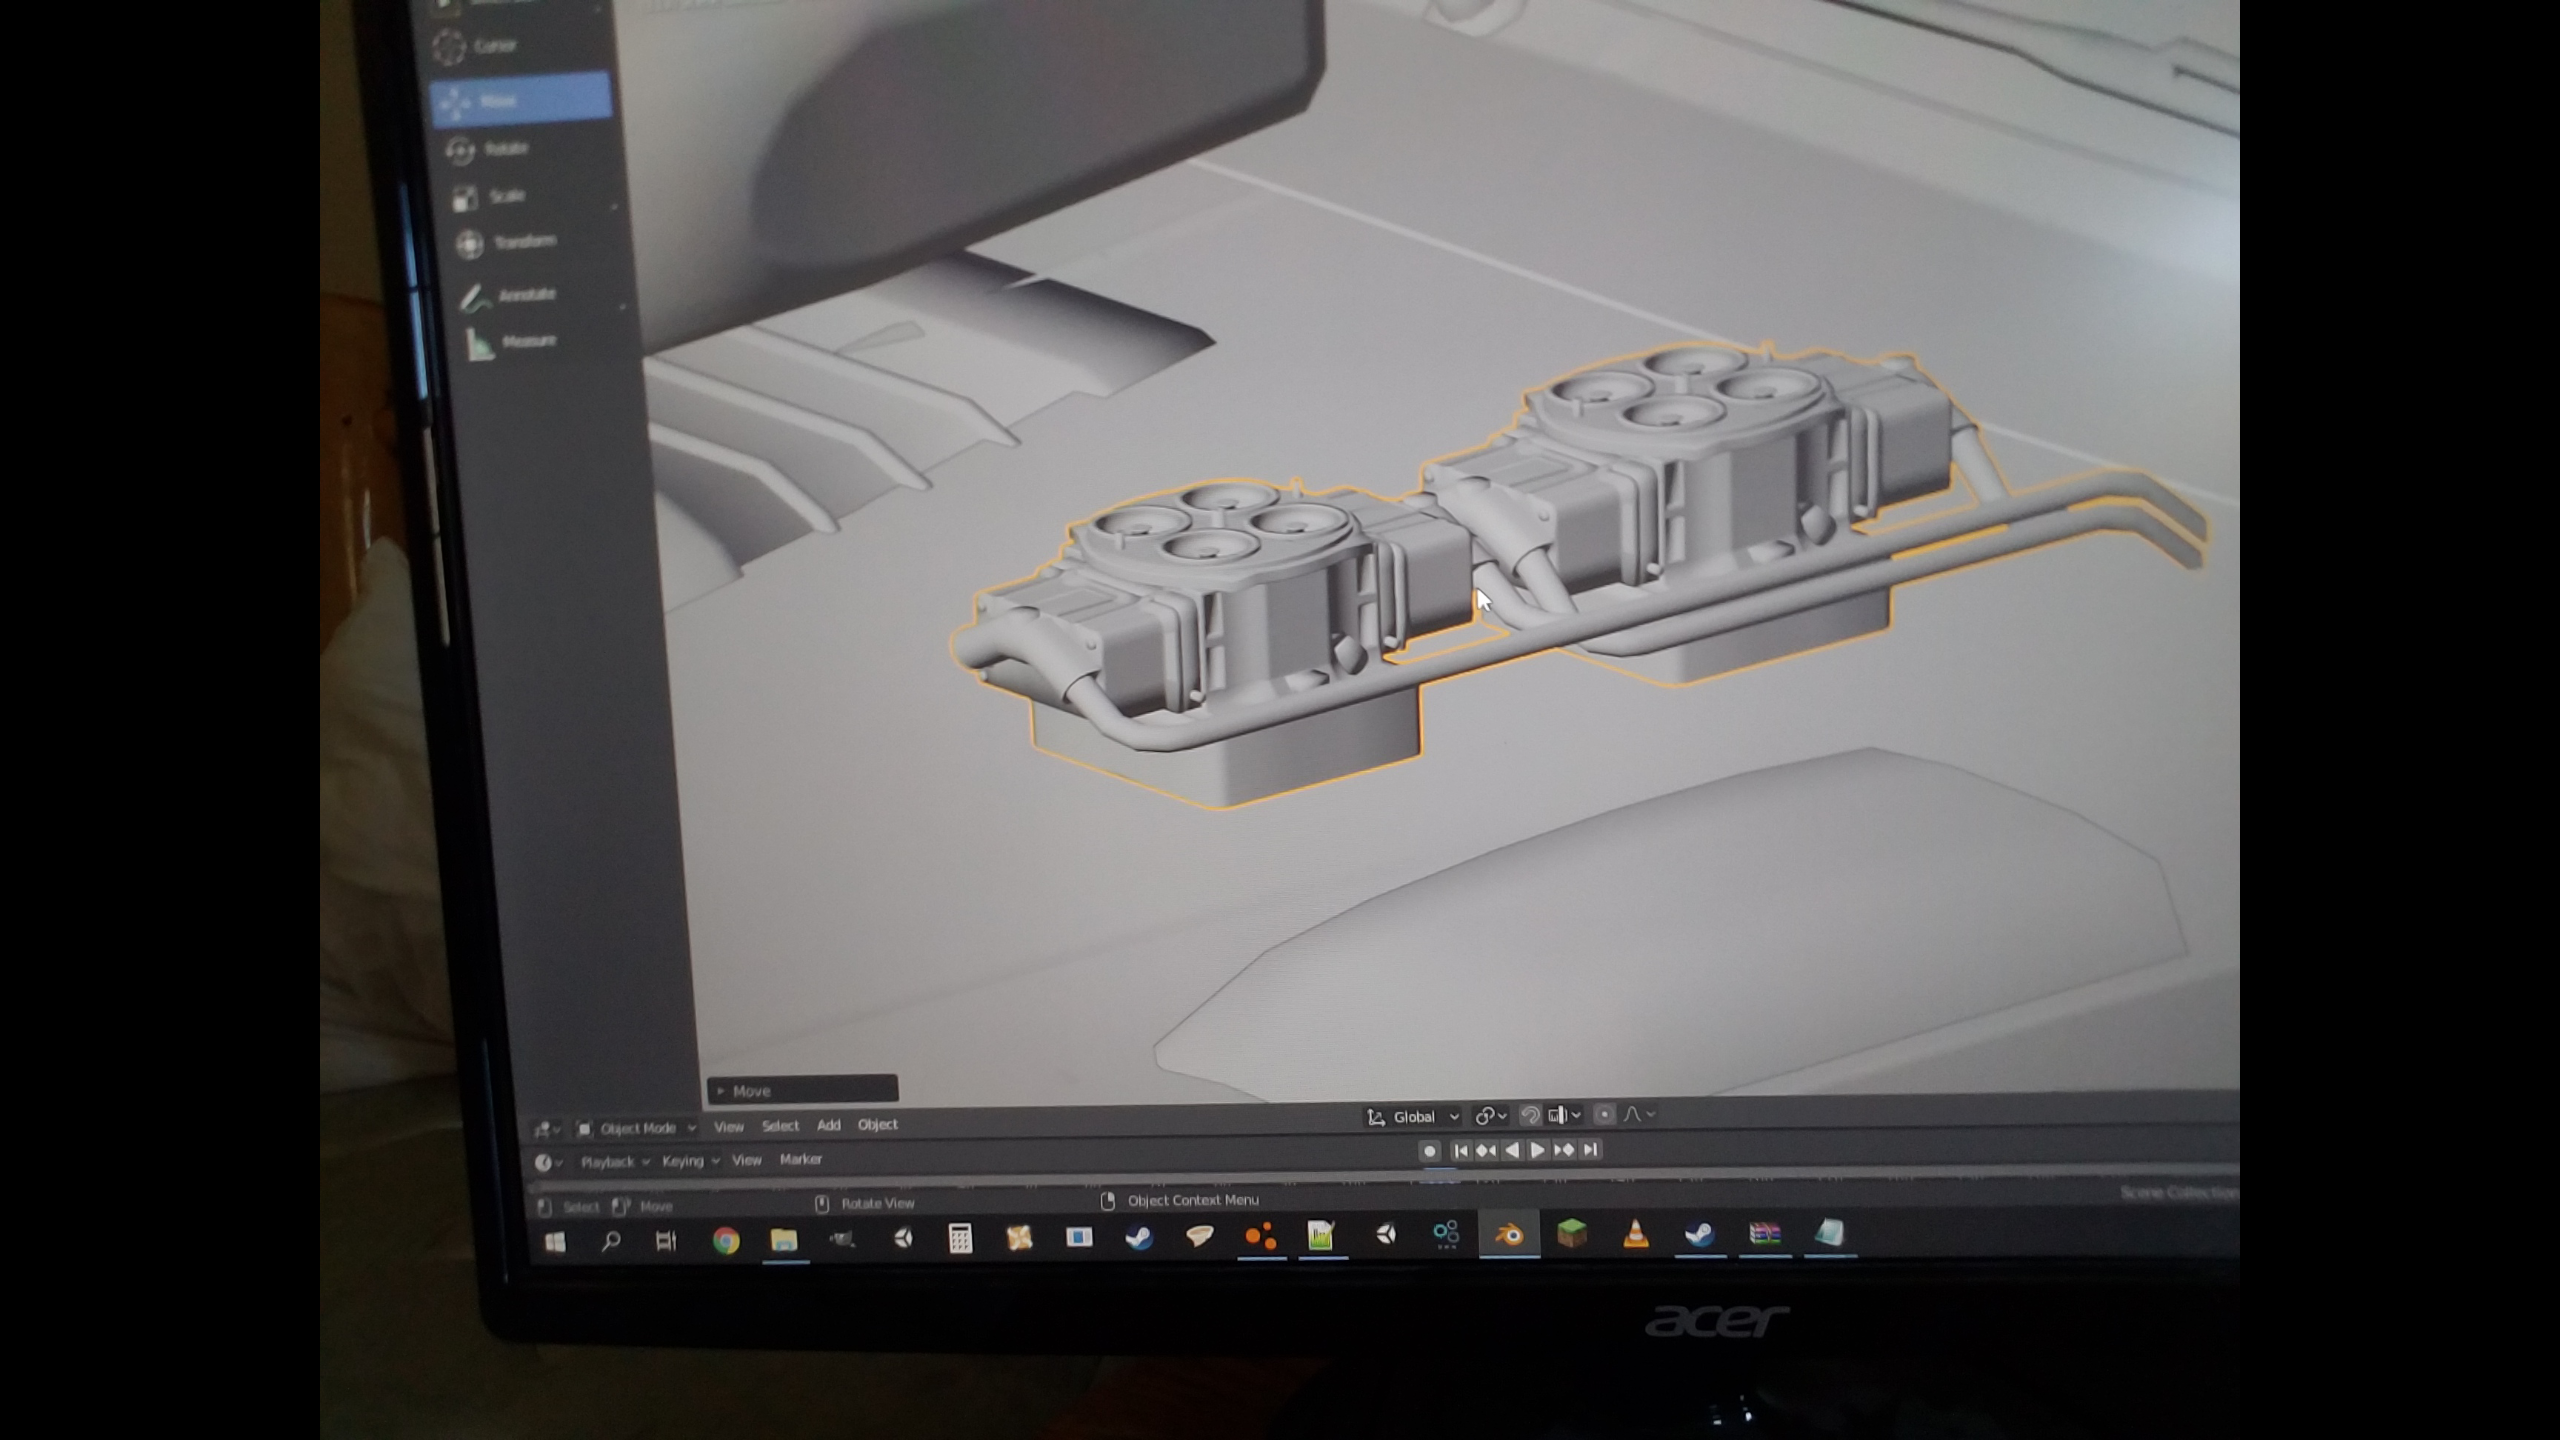Viewport: 2560px width, 1440px height.
Task: Open the Steam icon left of VLC's neighbor WinRAR
Action: point(1700,1234)
